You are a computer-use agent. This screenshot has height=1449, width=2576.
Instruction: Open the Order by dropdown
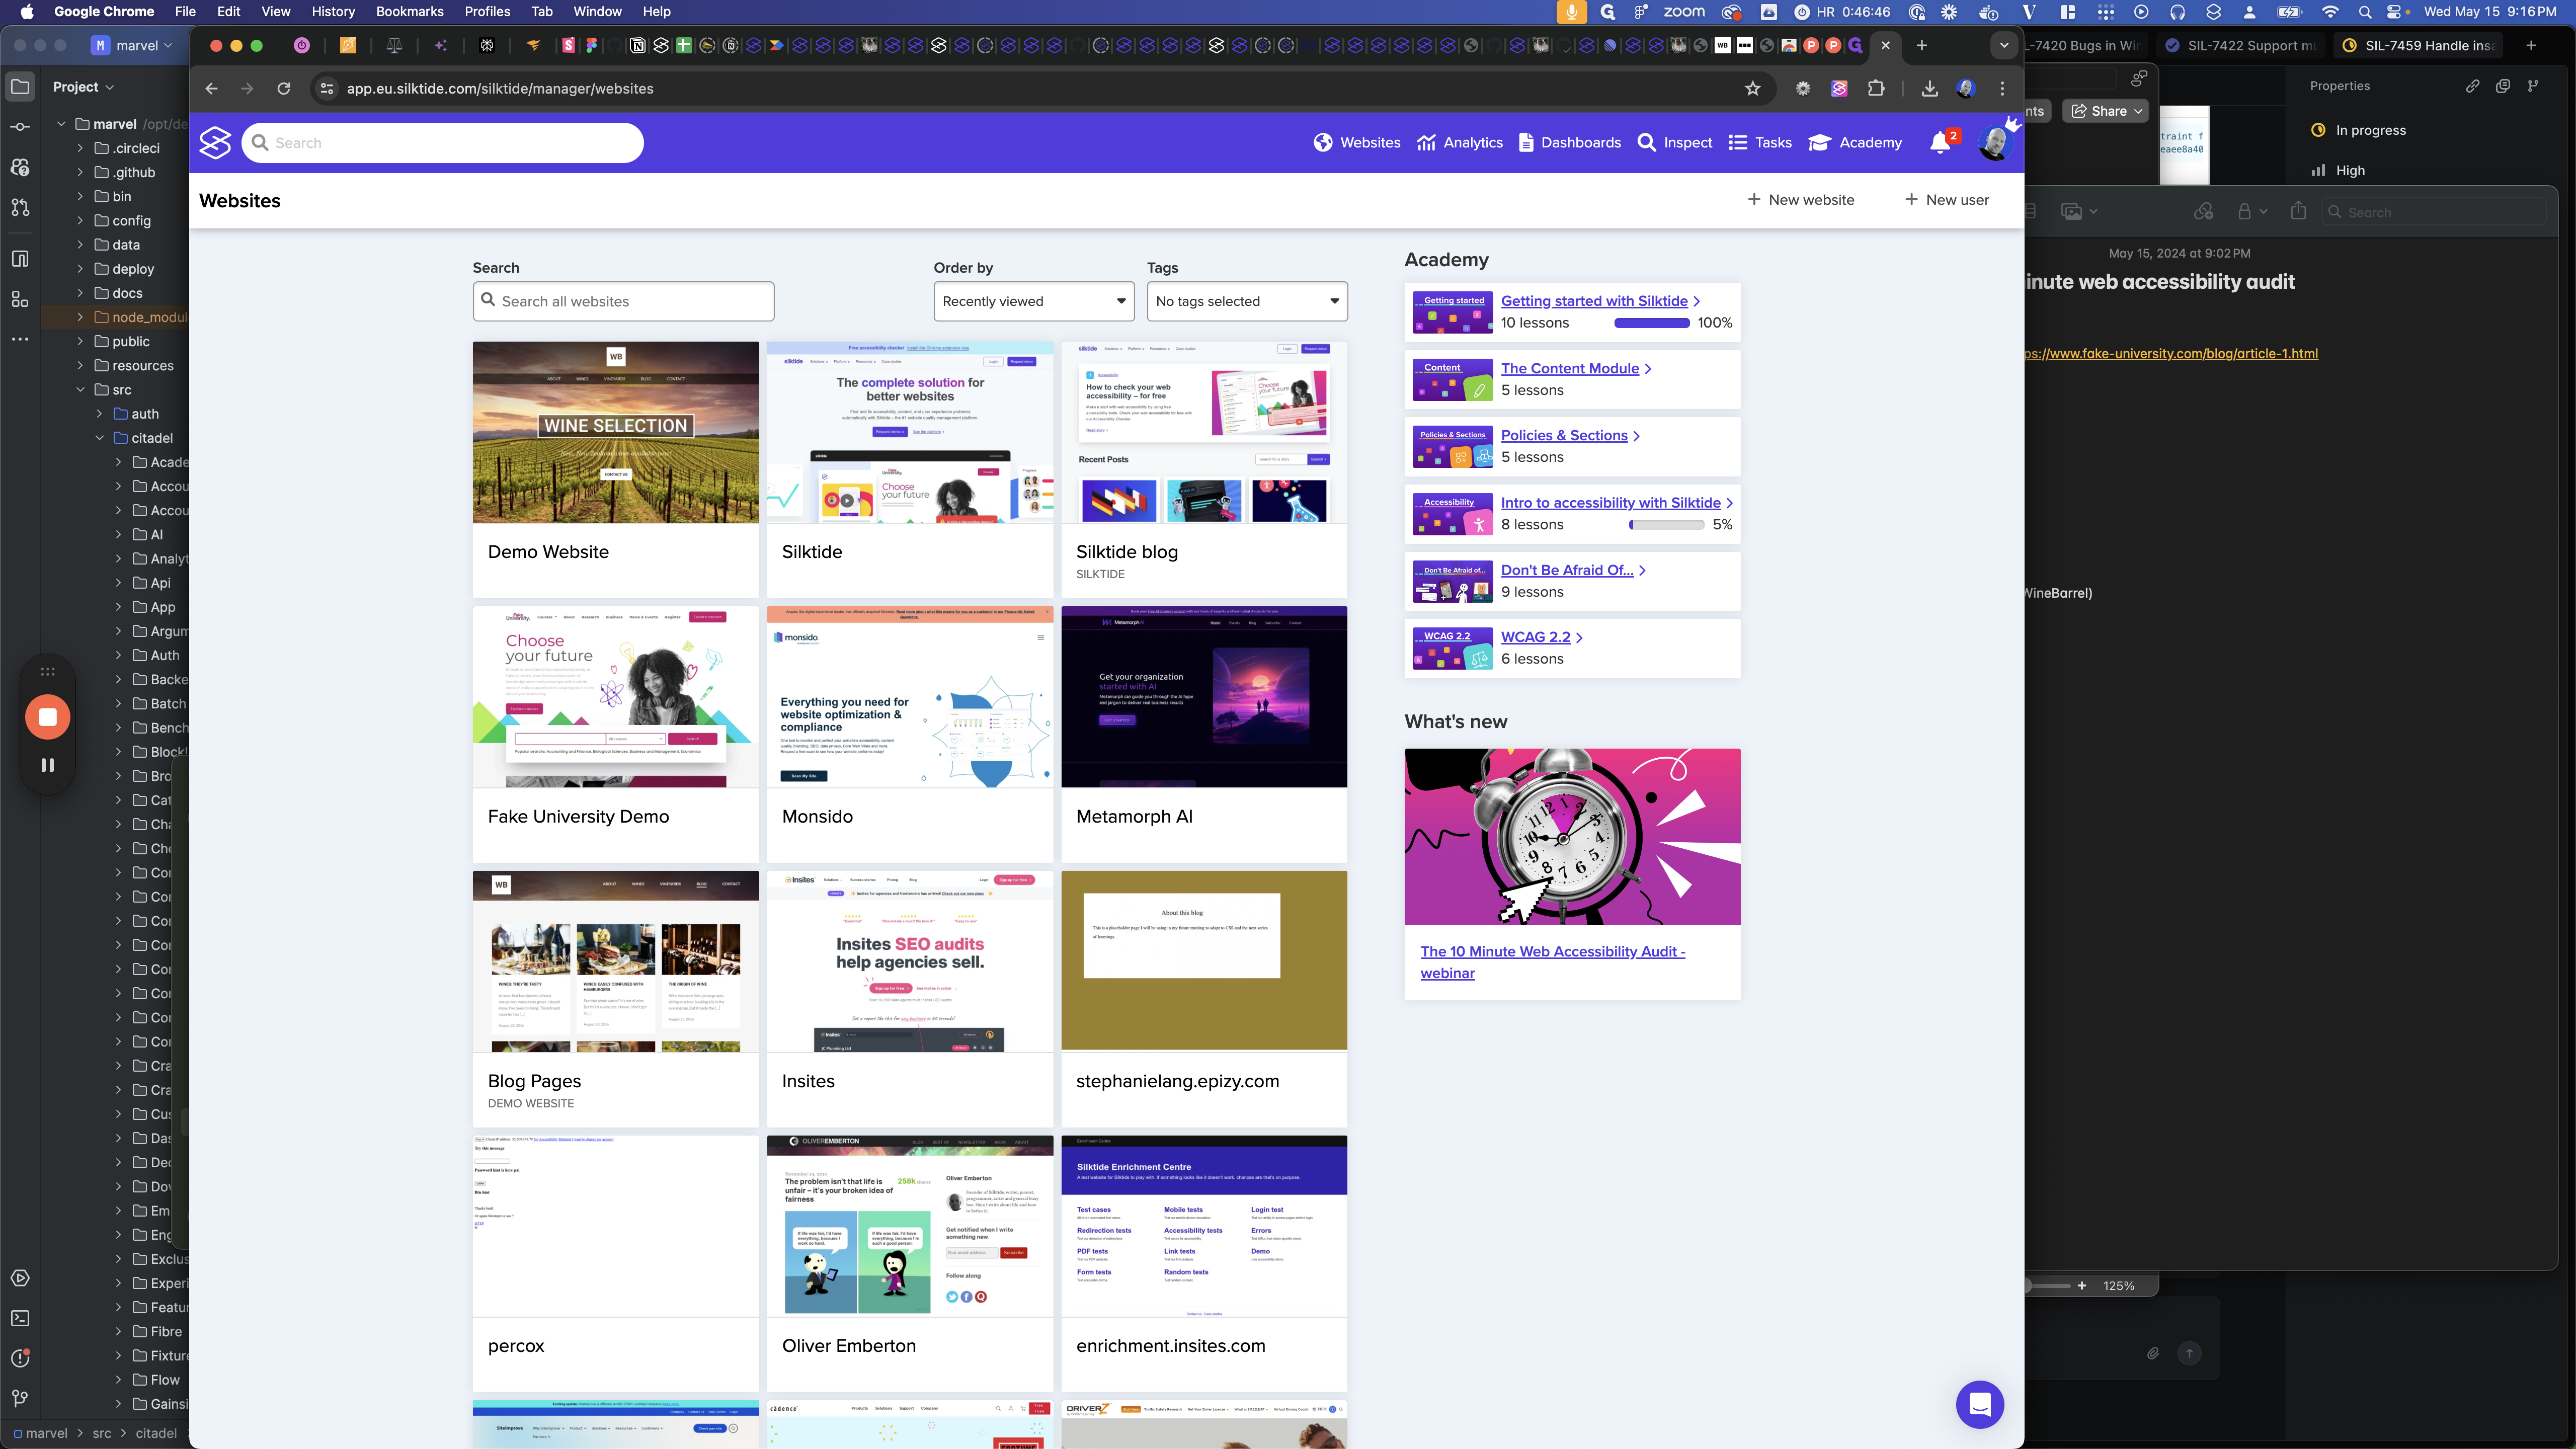coord(1033,301)
